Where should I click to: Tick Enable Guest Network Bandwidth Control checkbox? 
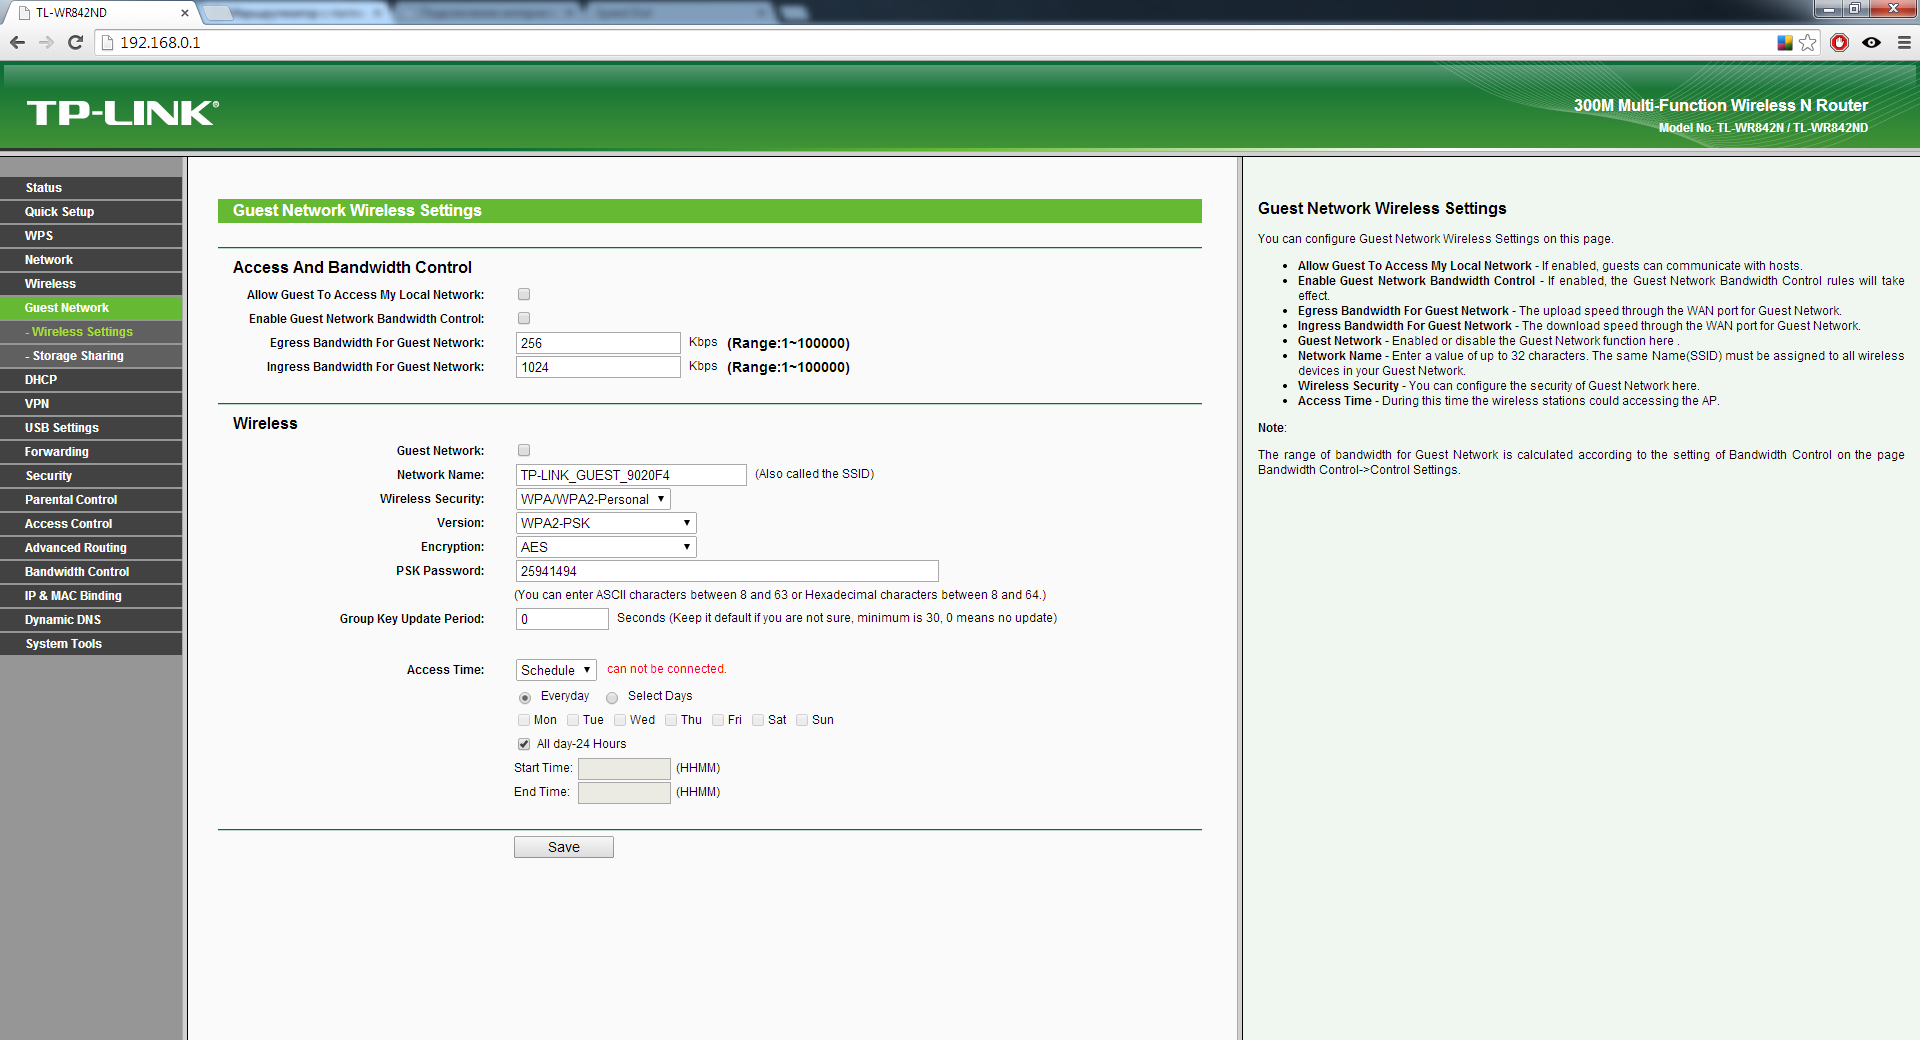(524, 318)
